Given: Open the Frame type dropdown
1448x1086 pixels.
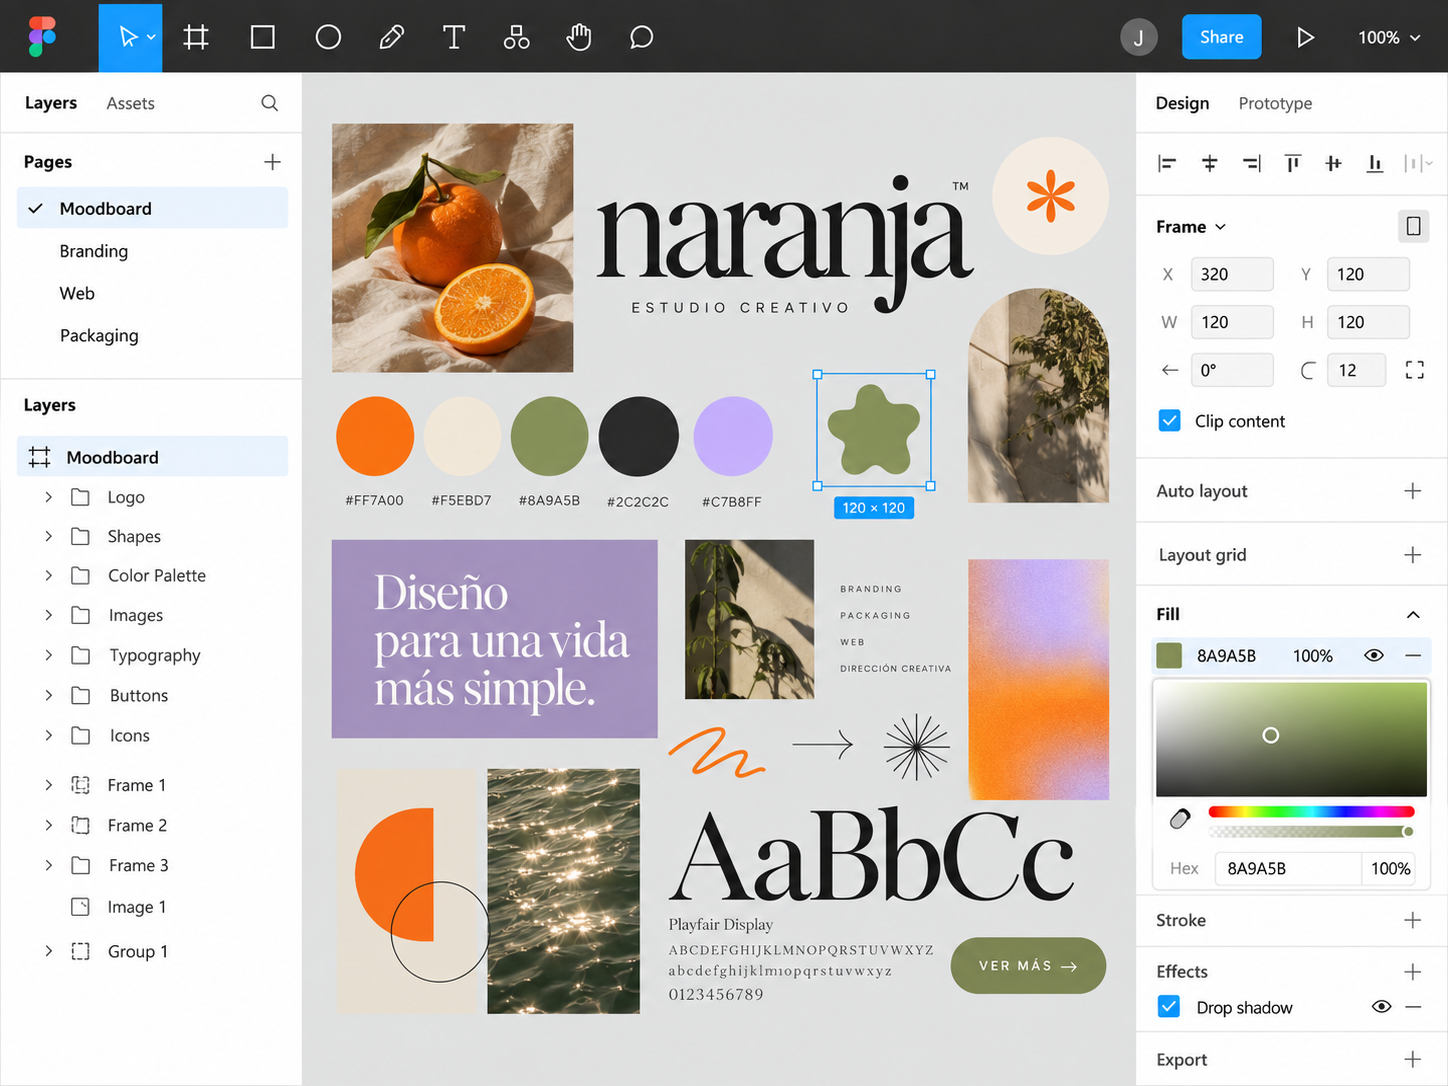Looking at the screenshot, I should (1191, 227).
